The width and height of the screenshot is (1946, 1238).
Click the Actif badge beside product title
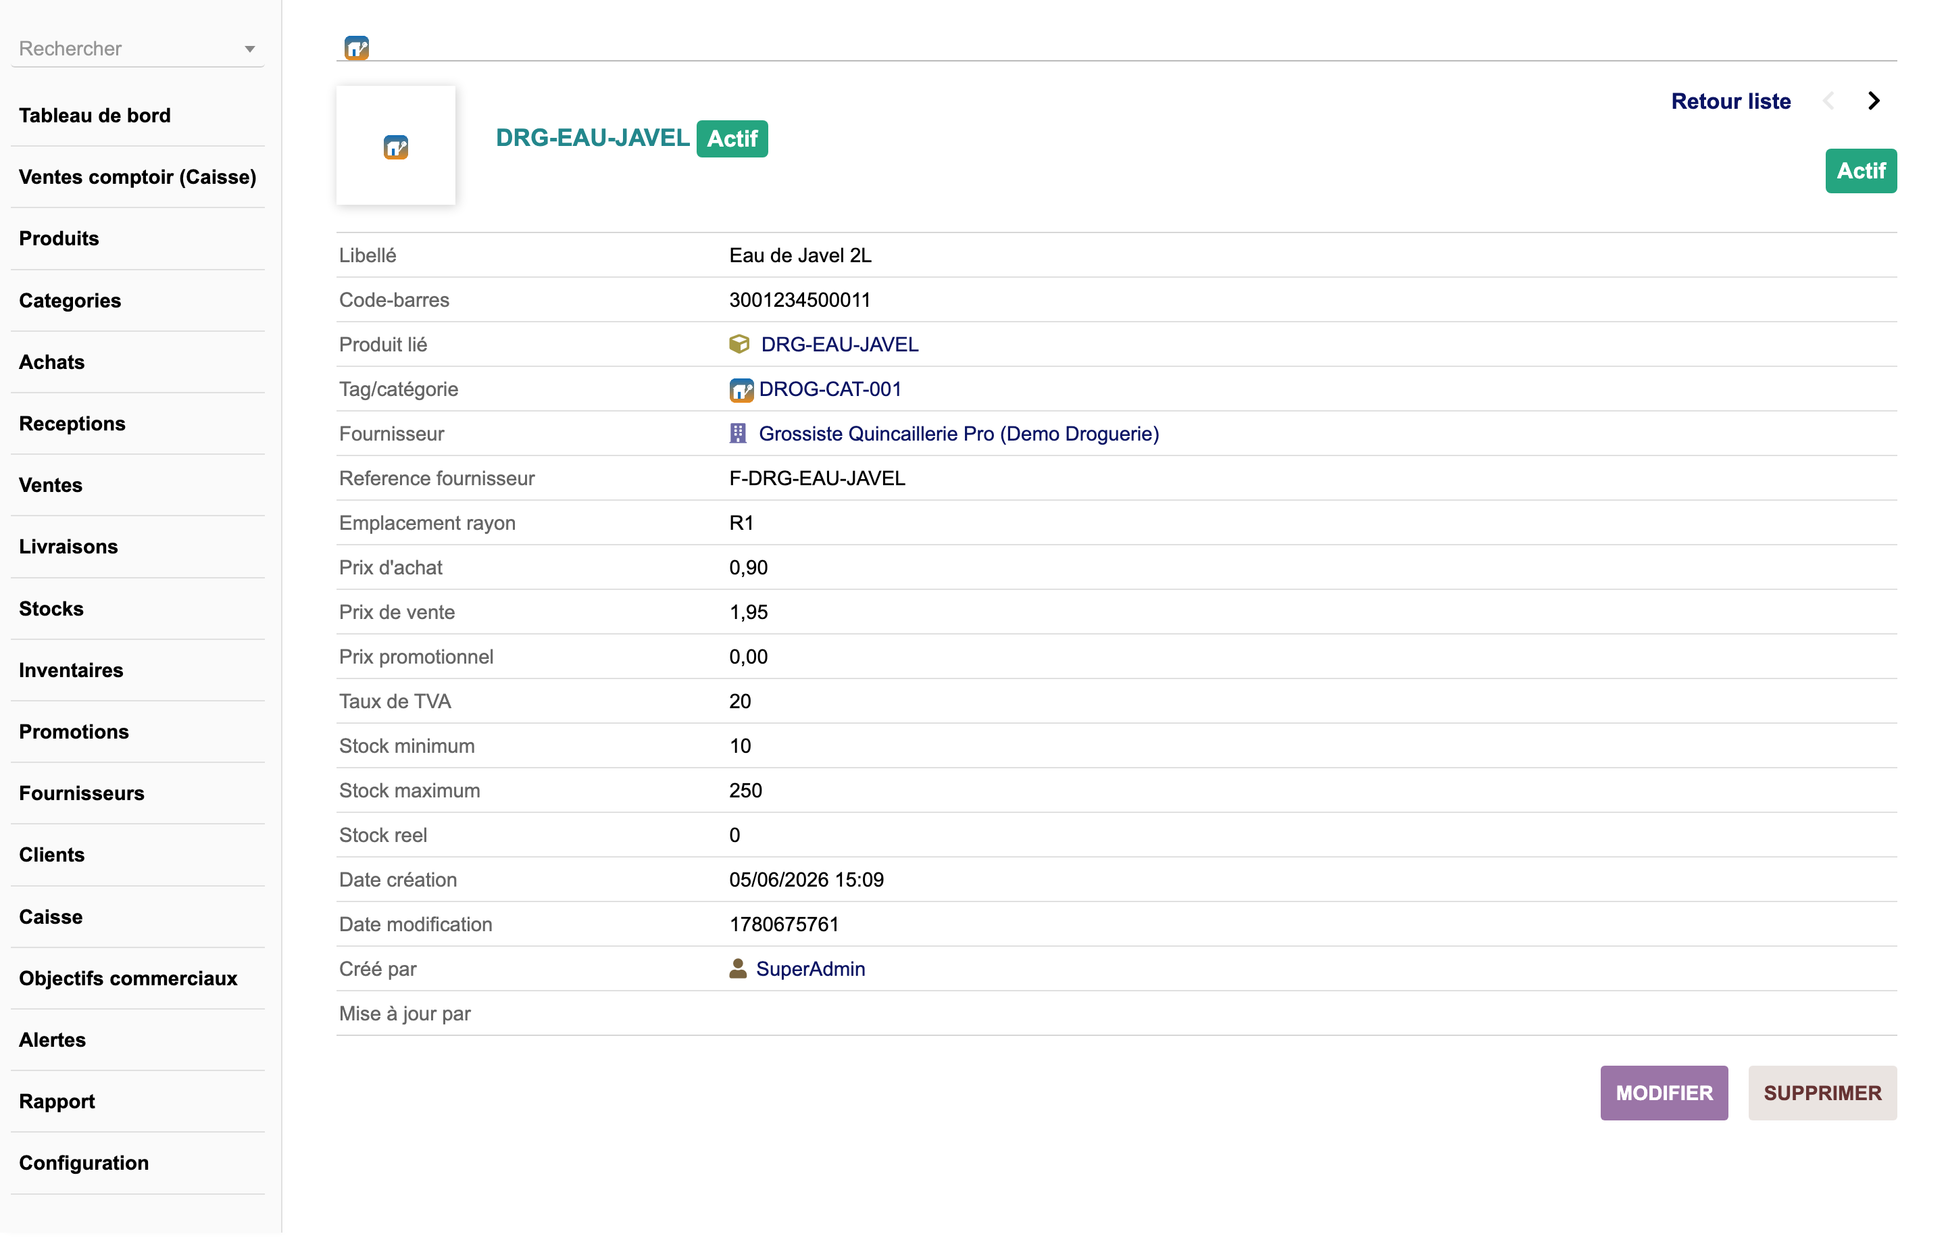click(732, 139)
